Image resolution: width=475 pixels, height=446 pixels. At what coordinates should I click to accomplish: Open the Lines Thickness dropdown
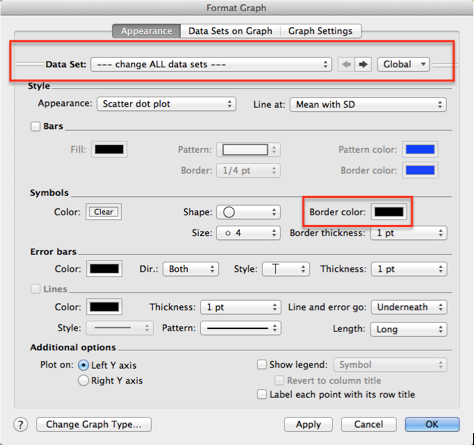click(x=241, y=307)
